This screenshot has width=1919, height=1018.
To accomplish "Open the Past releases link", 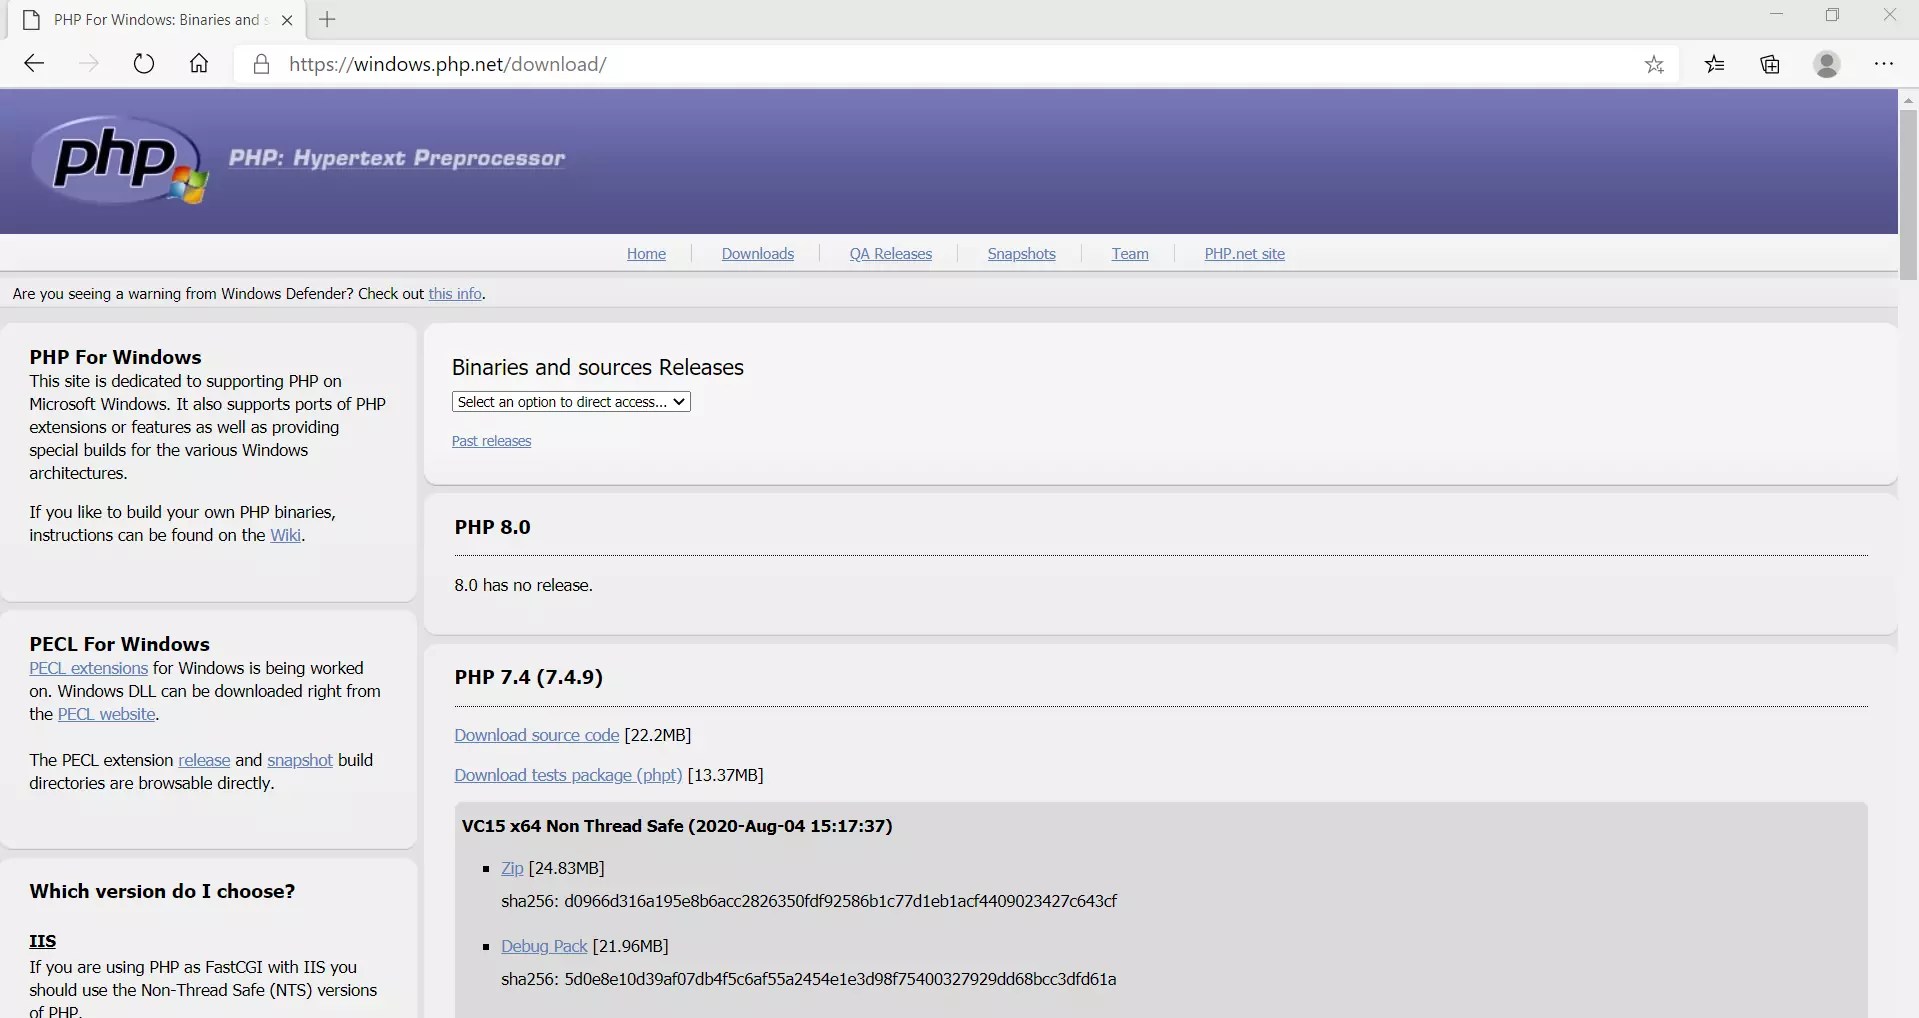I will tap(491, 441).
